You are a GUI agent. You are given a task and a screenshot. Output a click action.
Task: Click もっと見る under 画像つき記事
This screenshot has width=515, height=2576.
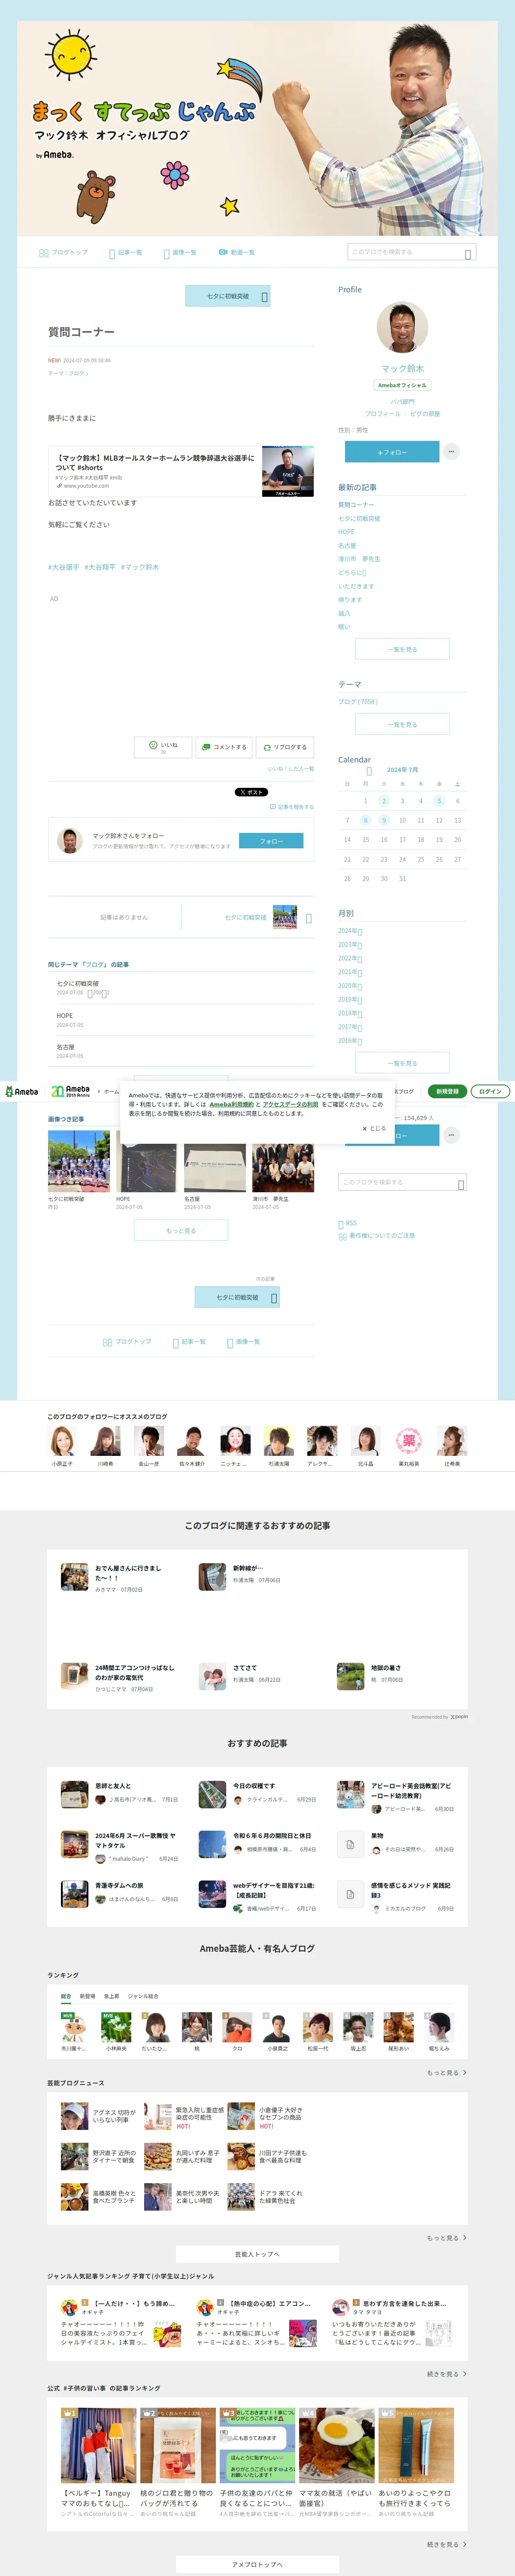point(181,1230)
